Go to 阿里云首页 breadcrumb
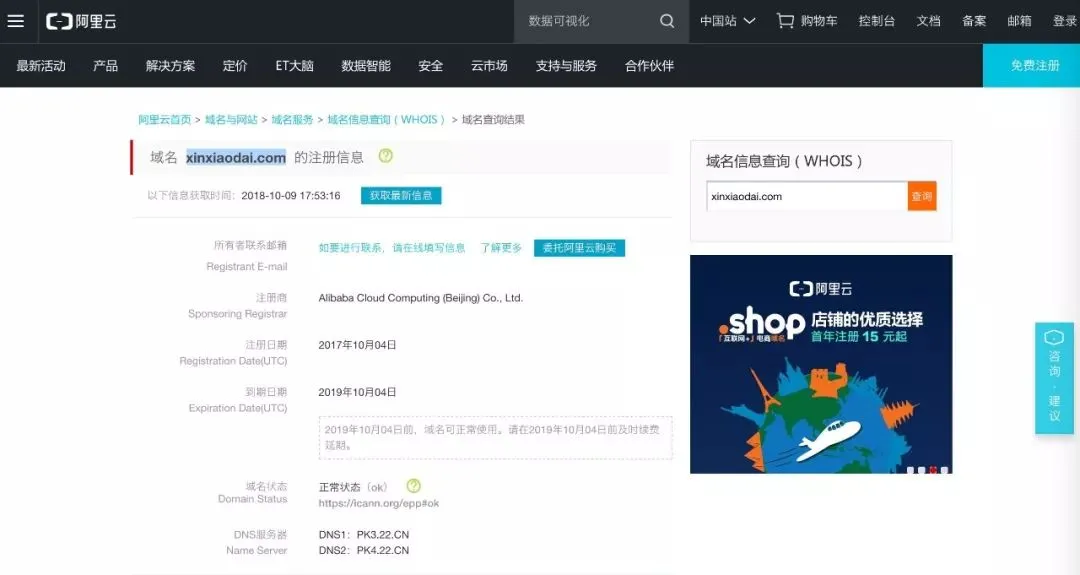The image size is (1080, 575). click(165, 119)
